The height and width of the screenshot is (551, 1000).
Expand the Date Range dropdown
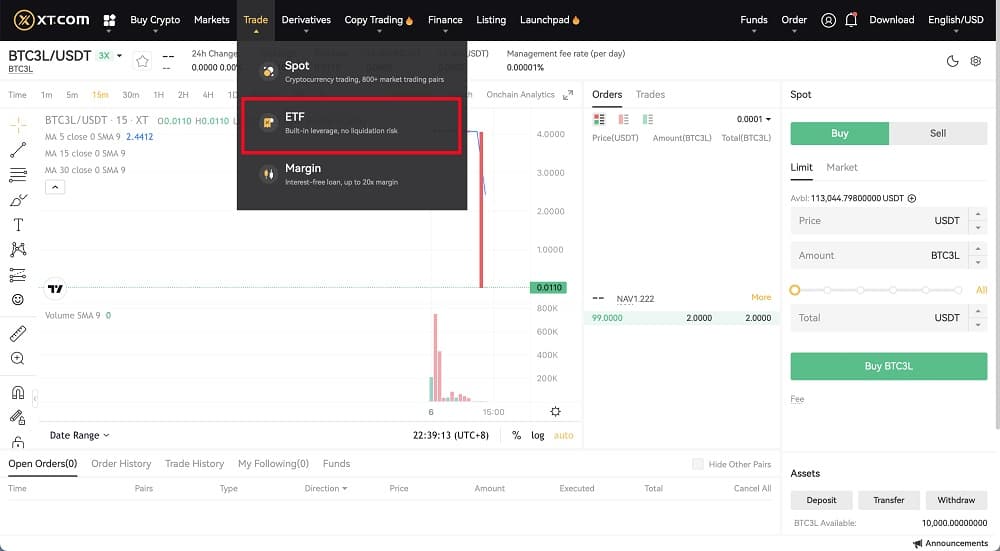[x=80, y=436]
